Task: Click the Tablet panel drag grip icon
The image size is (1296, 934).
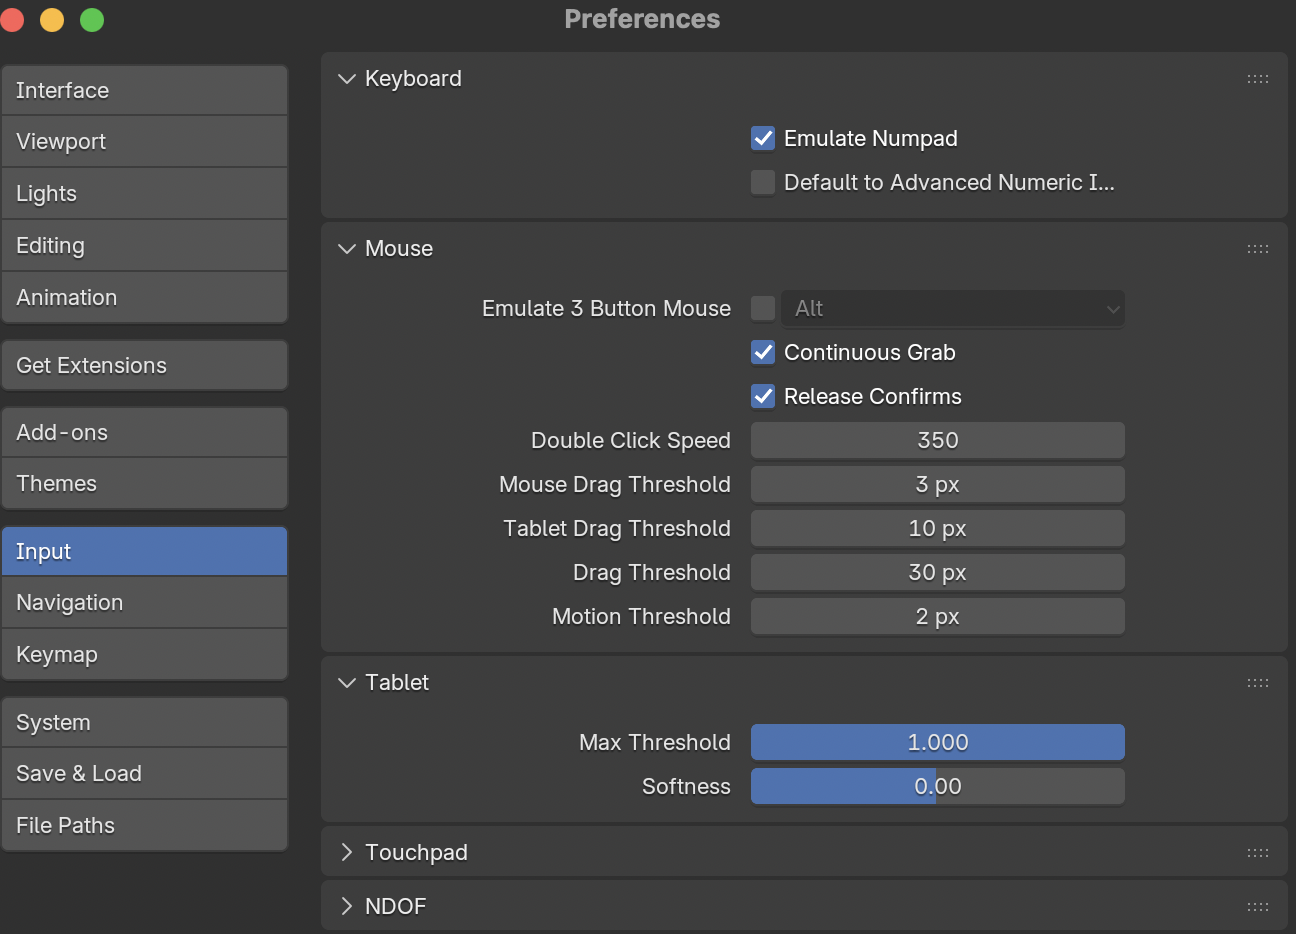Action: click(x=1257, y=683)
